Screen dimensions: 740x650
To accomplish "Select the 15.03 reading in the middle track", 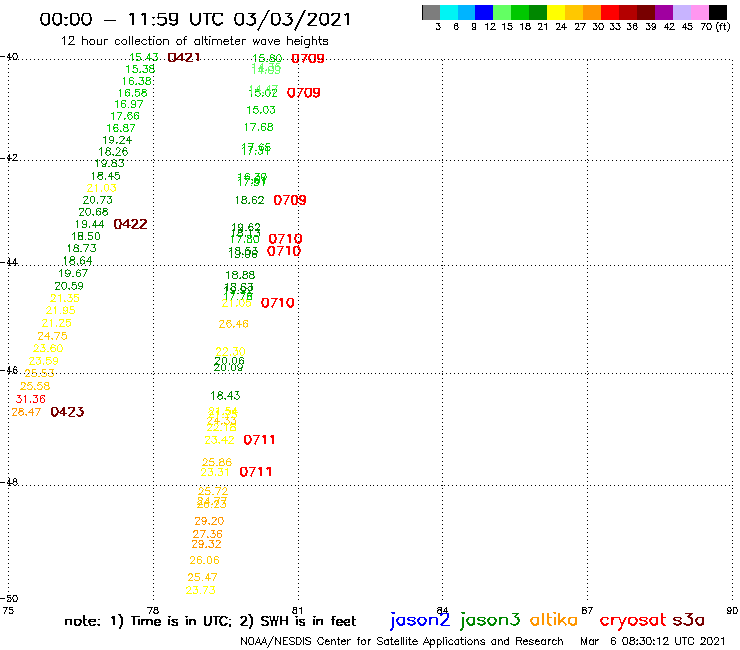I will pos(261,110).
